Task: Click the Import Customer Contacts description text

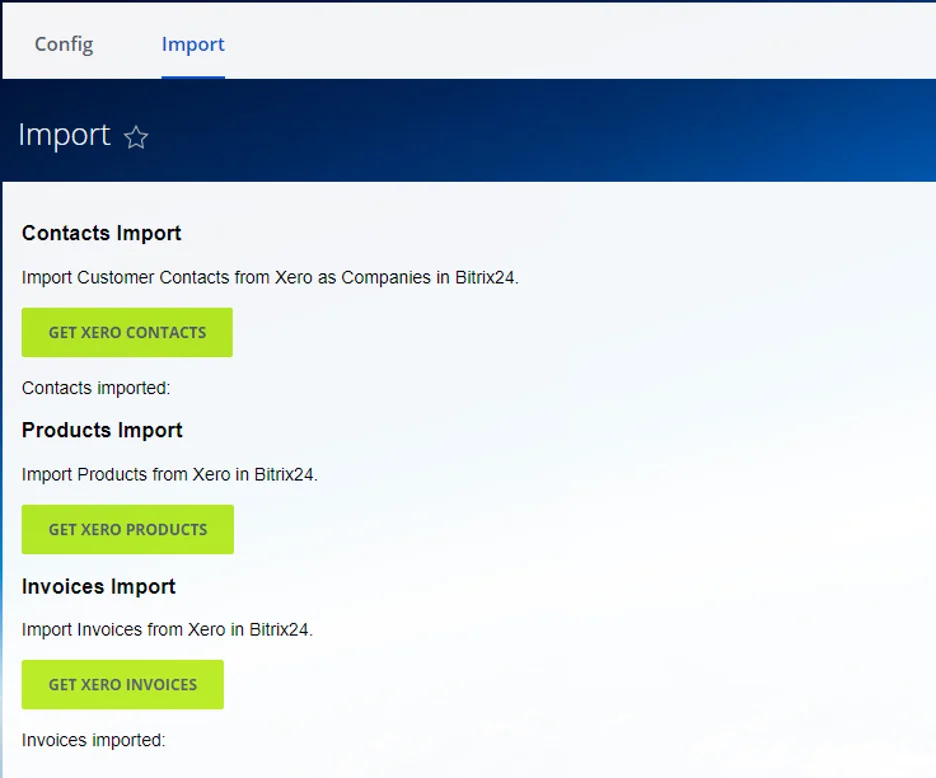Action: (x=270, y=277)
